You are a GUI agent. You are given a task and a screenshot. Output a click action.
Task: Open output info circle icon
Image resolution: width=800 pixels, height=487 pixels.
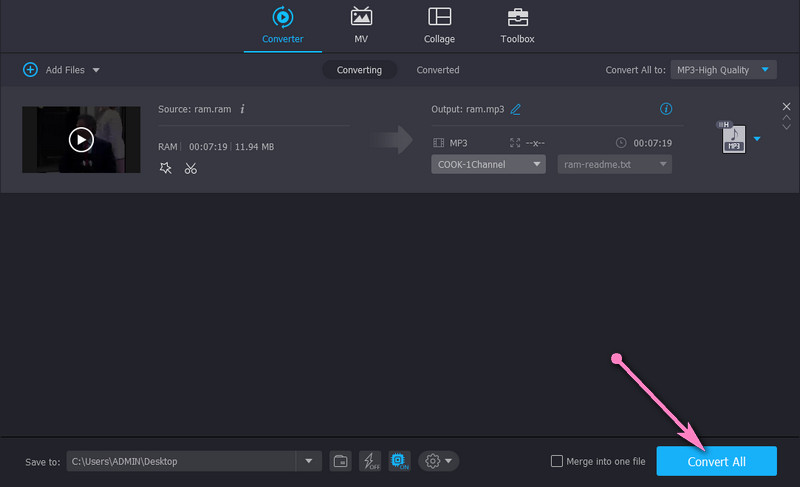666,109
